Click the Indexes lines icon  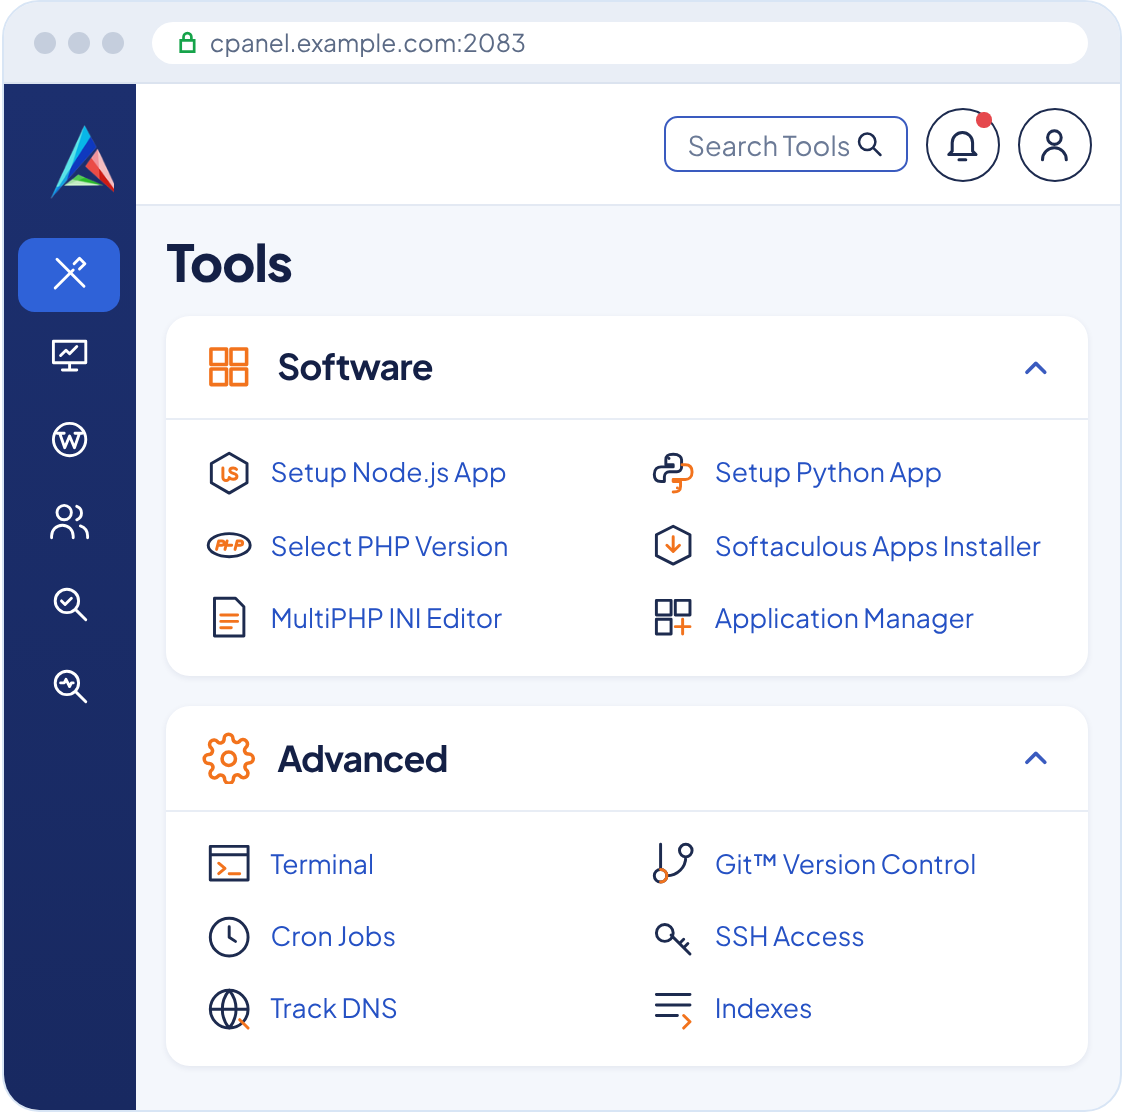tap(673, 1010)
